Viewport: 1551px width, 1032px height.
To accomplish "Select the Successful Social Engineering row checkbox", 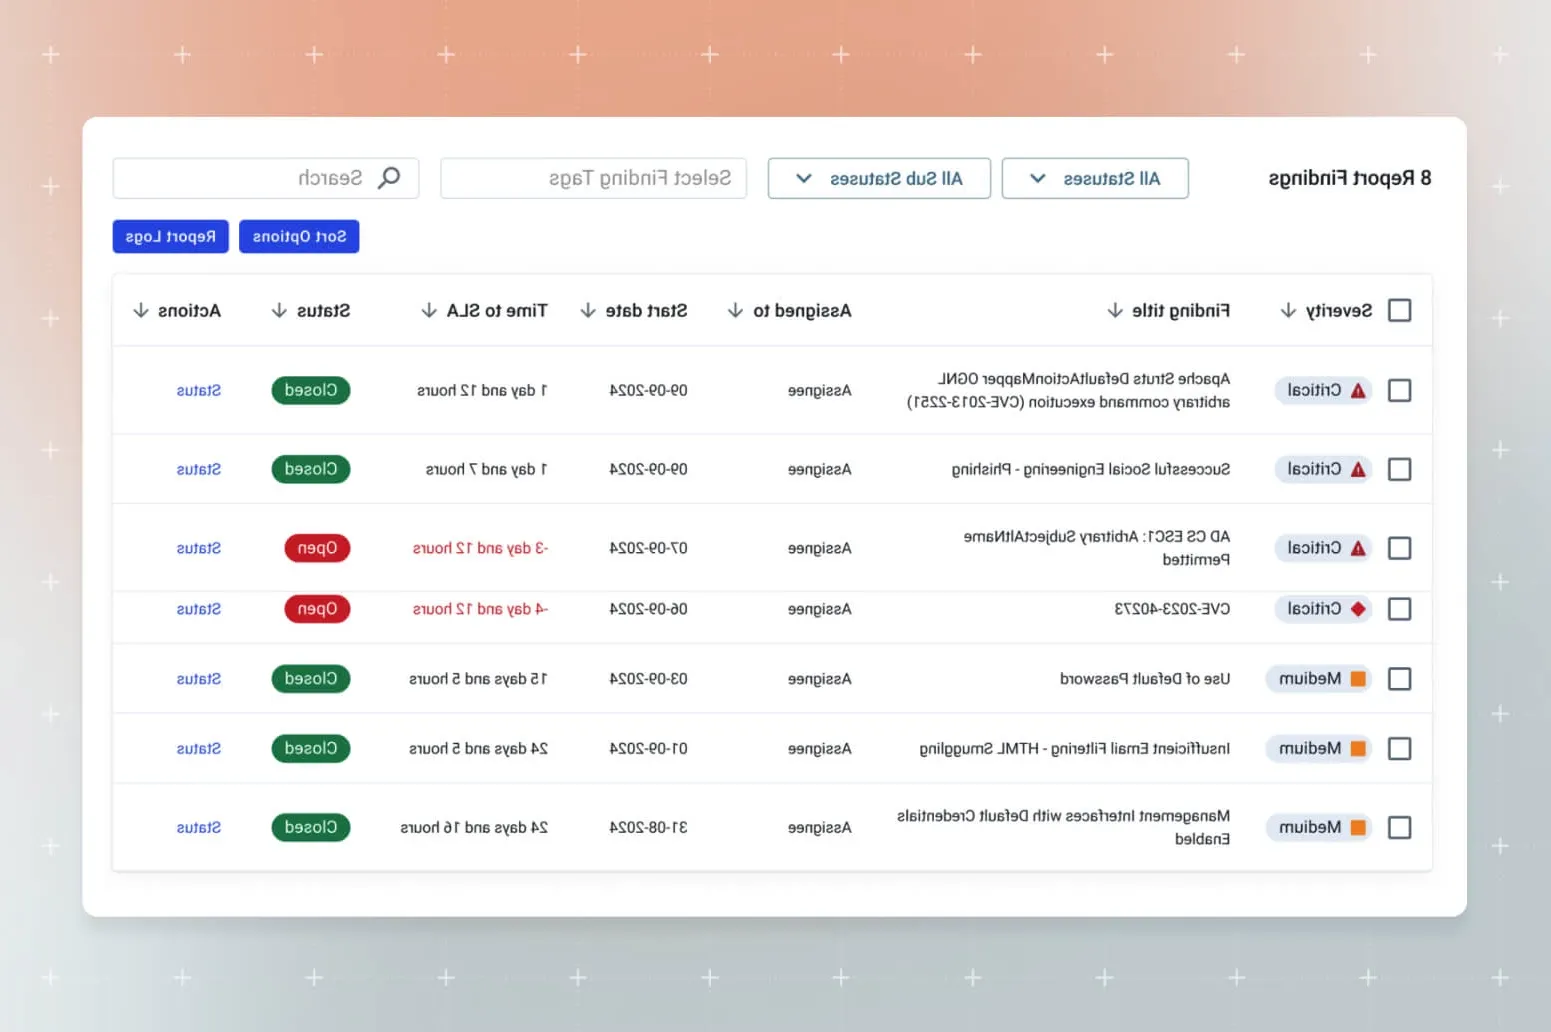I will click(1400, 470).
